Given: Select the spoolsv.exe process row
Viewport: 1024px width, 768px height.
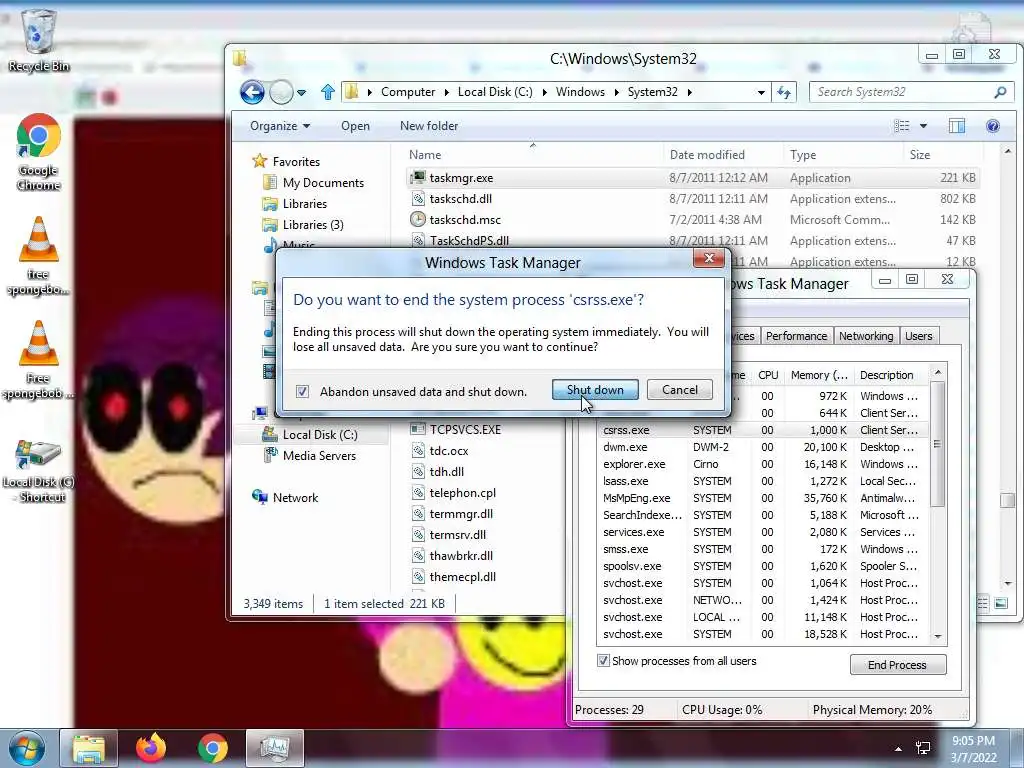Looking at the screenshot, I should (762, 566).
